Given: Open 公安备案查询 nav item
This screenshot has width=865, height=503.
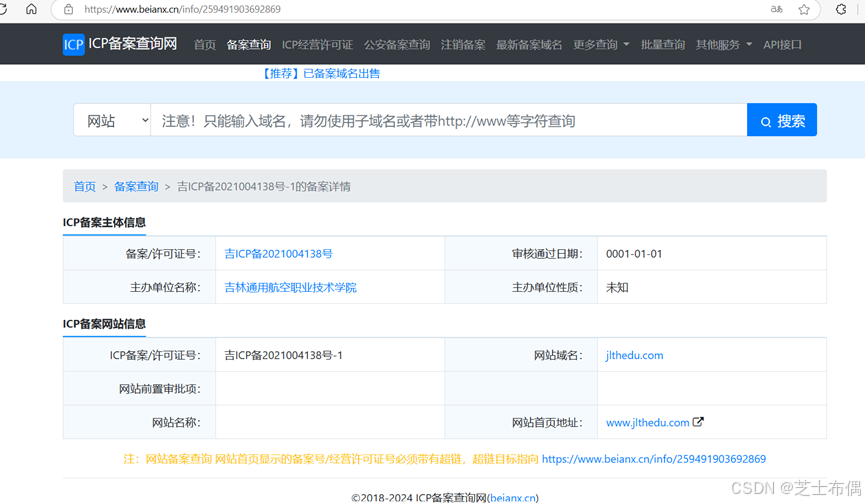Looking at the screenshot, I should pos(397,45).
